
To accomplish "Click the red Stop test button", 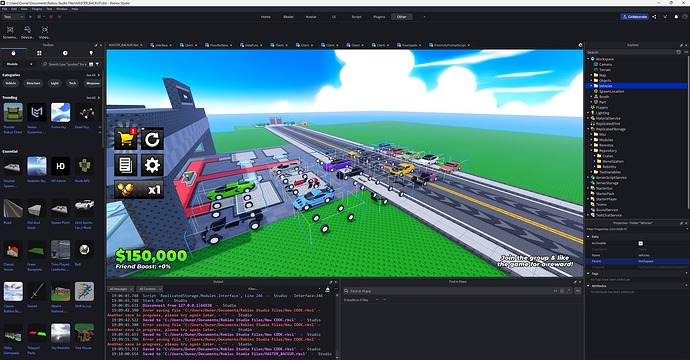I will click(x=51, y=17).
